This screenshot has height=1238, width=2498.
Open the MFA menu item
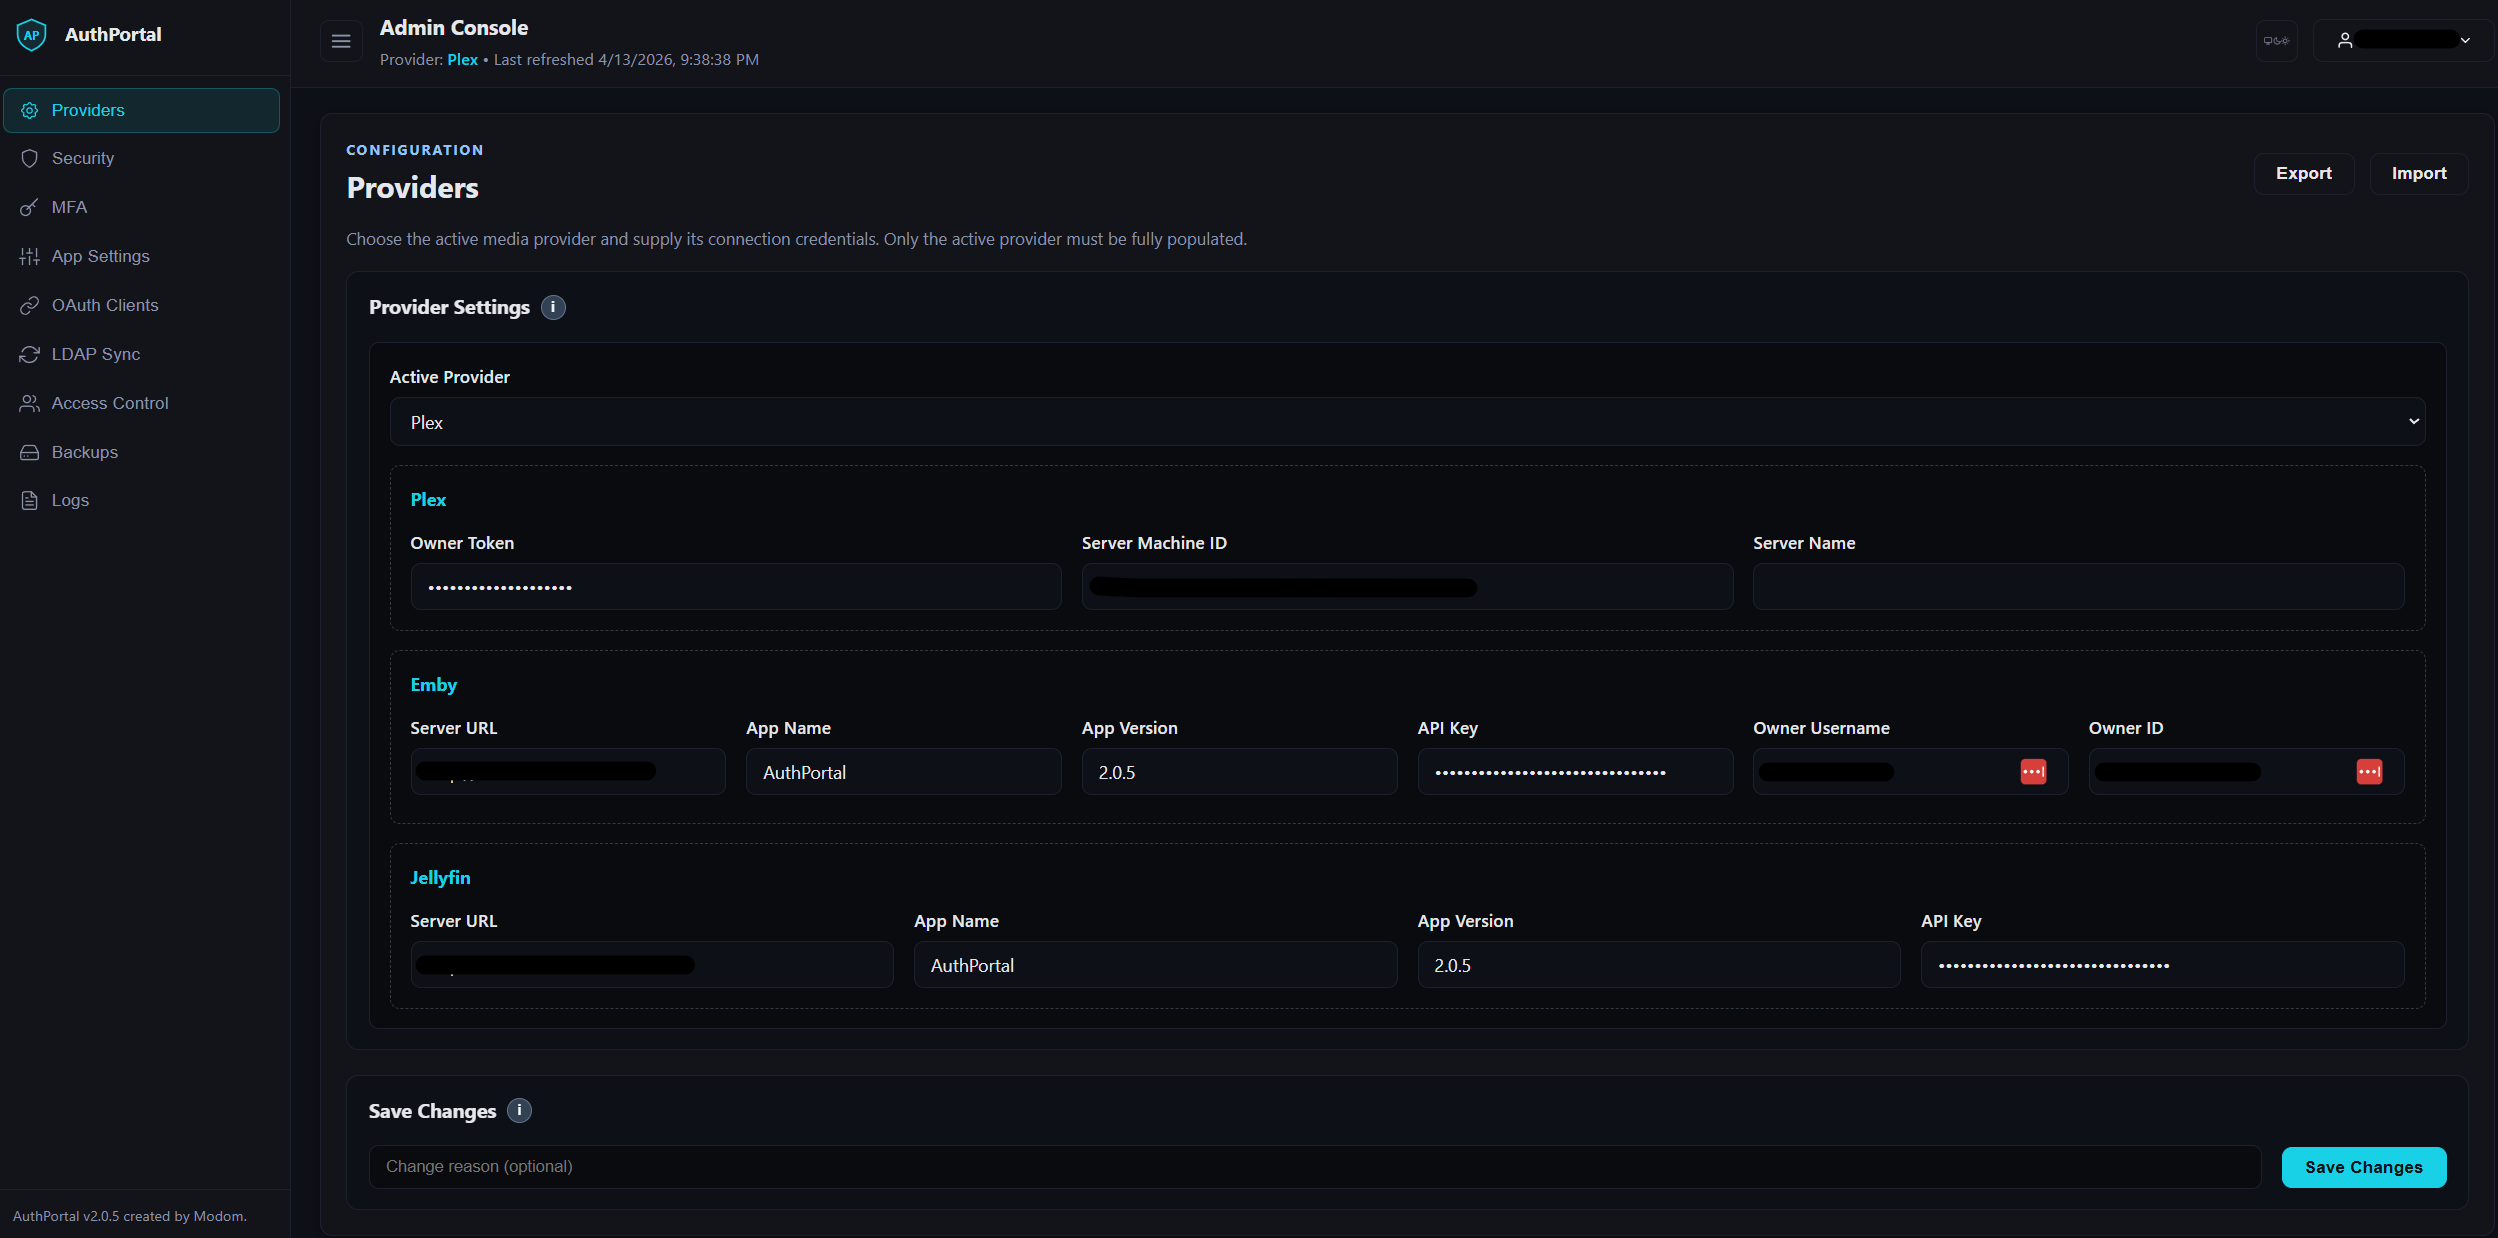click(141, 207)
